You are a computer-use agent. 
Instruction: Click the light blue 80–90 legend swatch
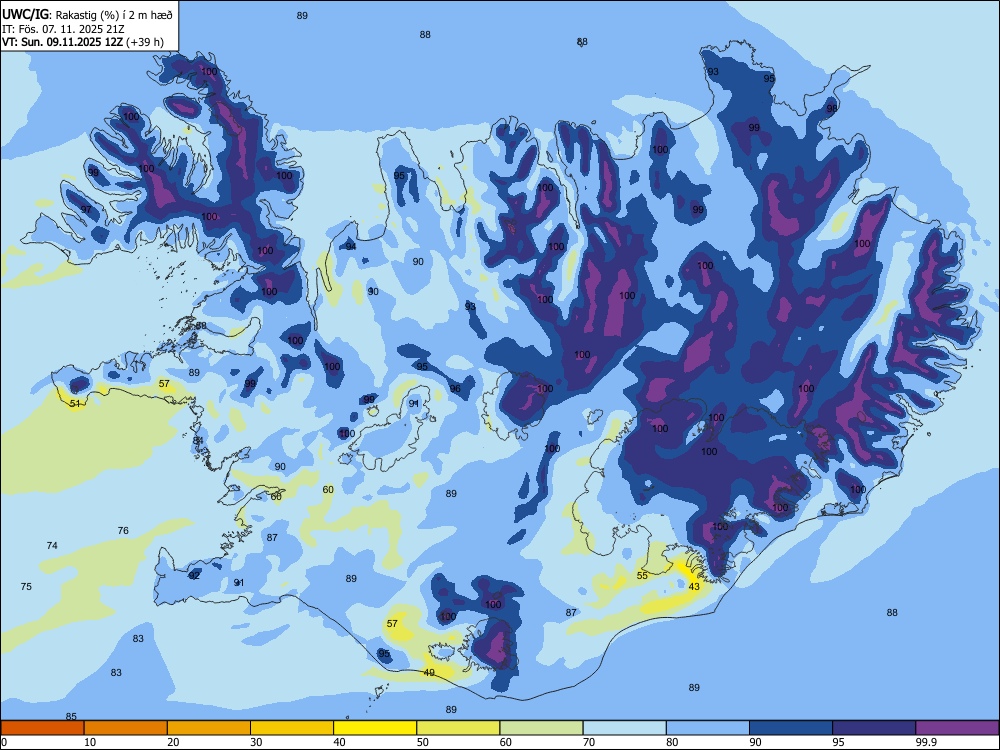707,728
